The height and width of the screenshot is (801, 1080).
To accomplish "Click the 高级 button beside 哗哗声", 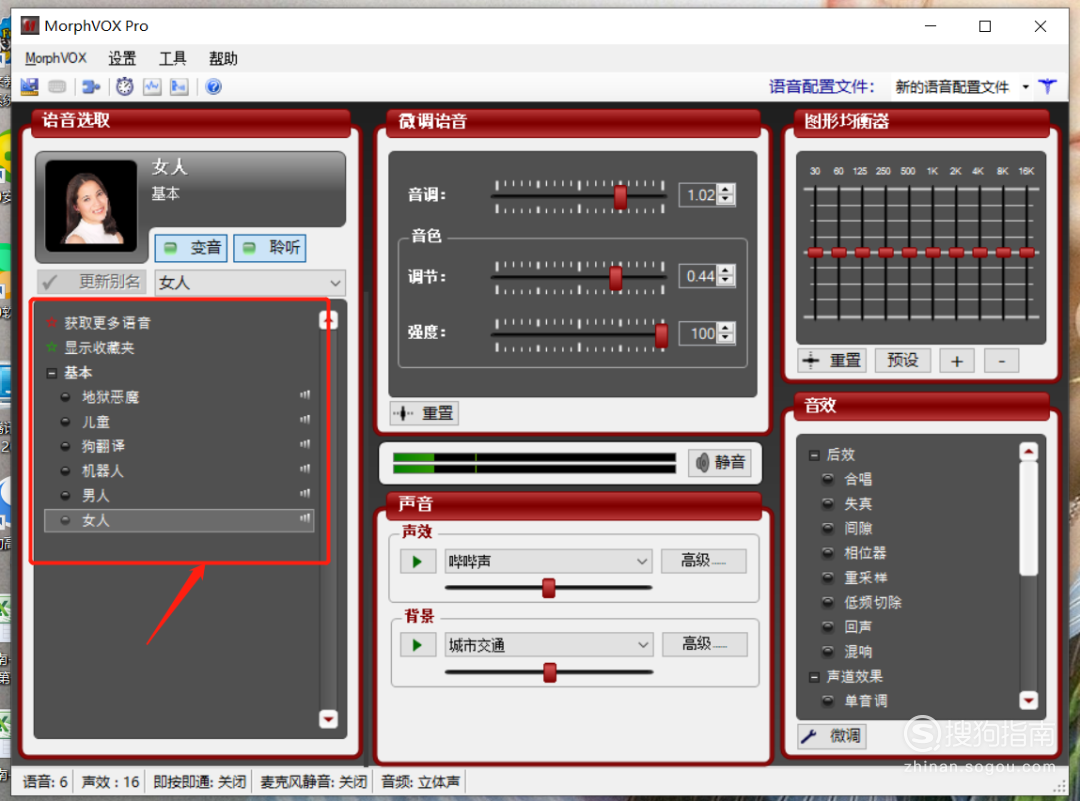I will [704, 561].
